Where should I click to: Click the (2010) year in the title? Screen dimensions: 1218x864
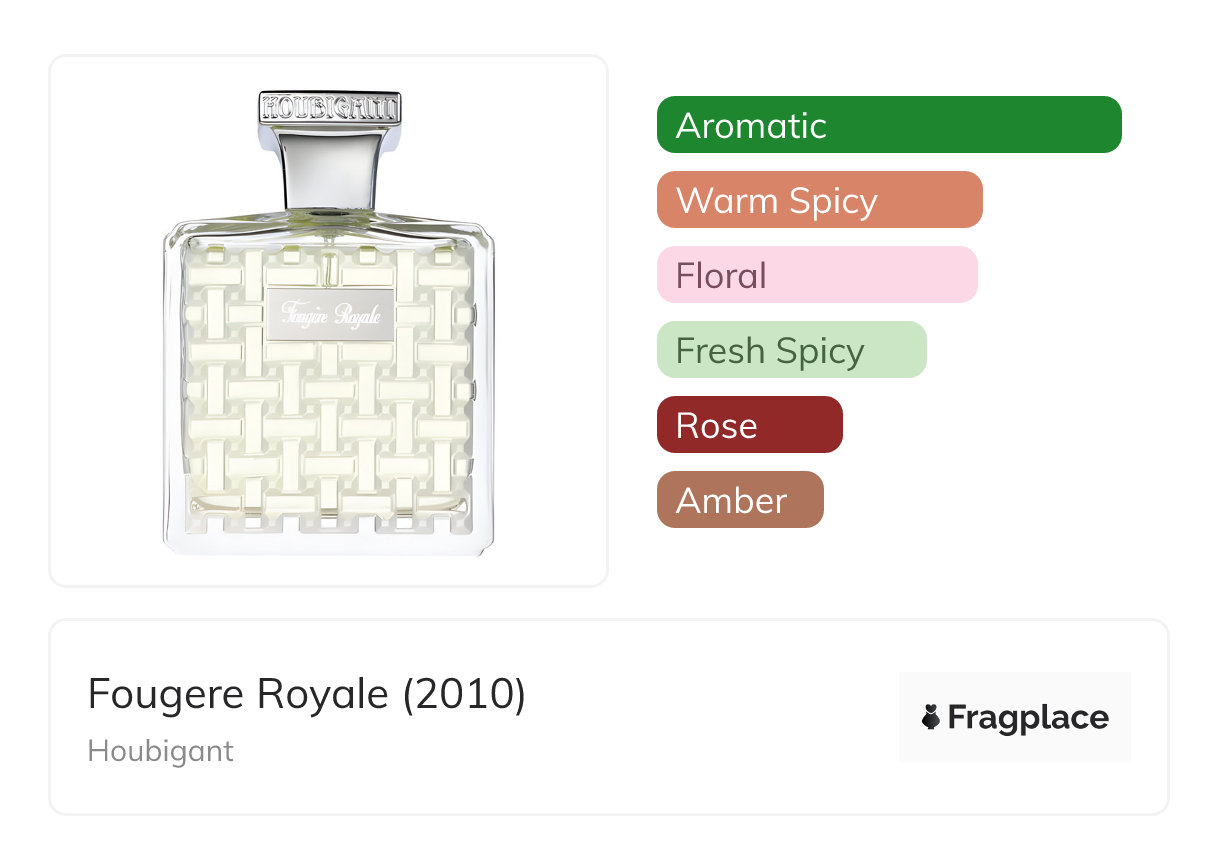click(x=463, y=694)
